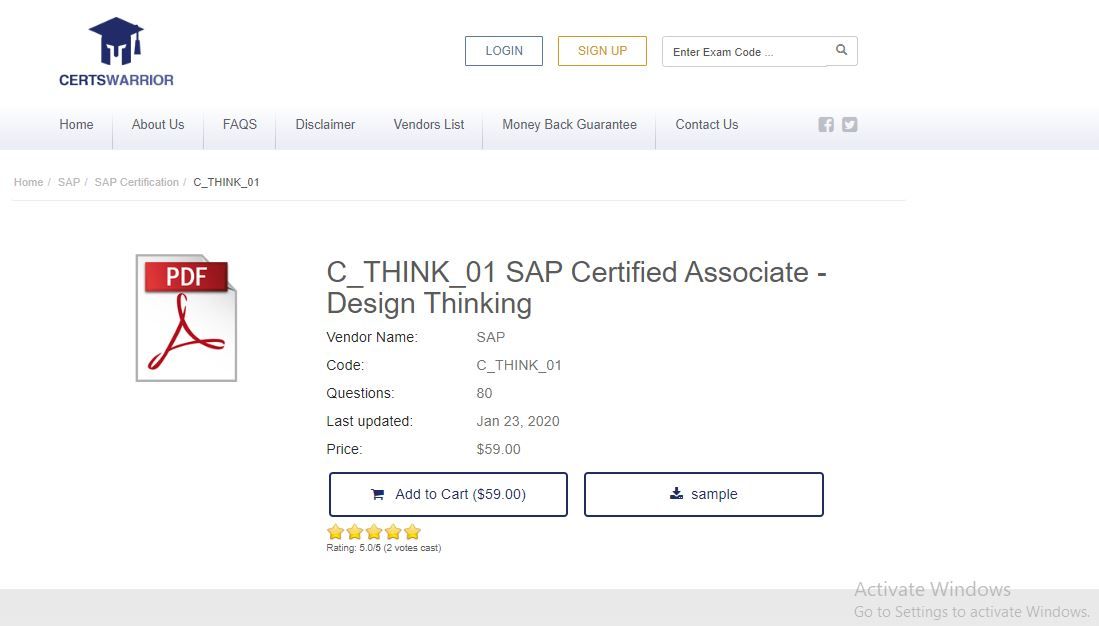Open the Vendors List menu
This screenshot has width=1099, height=626.
coord(429,125)
